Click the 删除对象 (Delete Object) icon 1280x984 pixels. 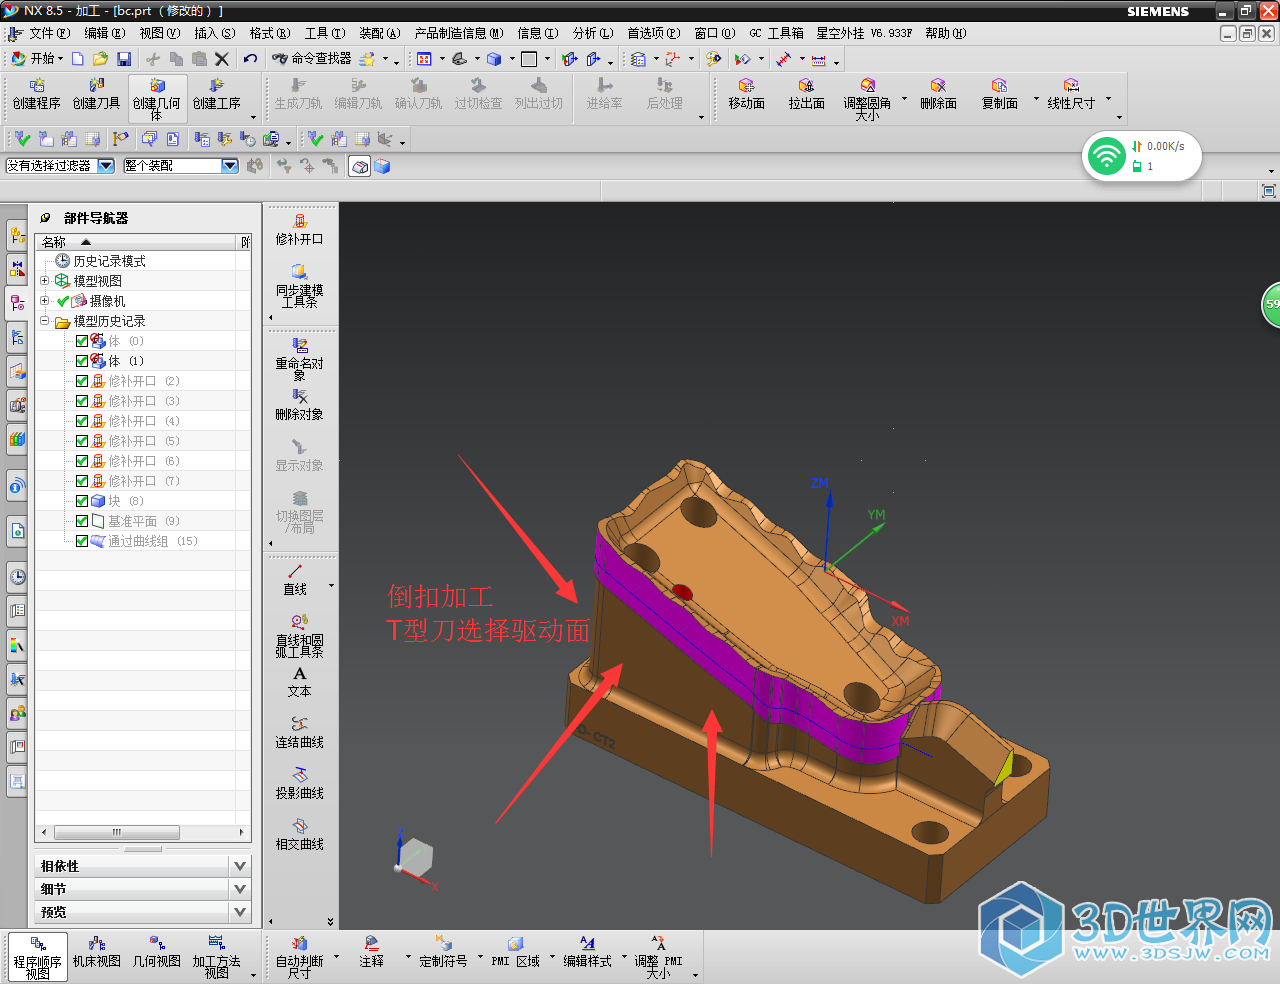(x=299, y=405)
